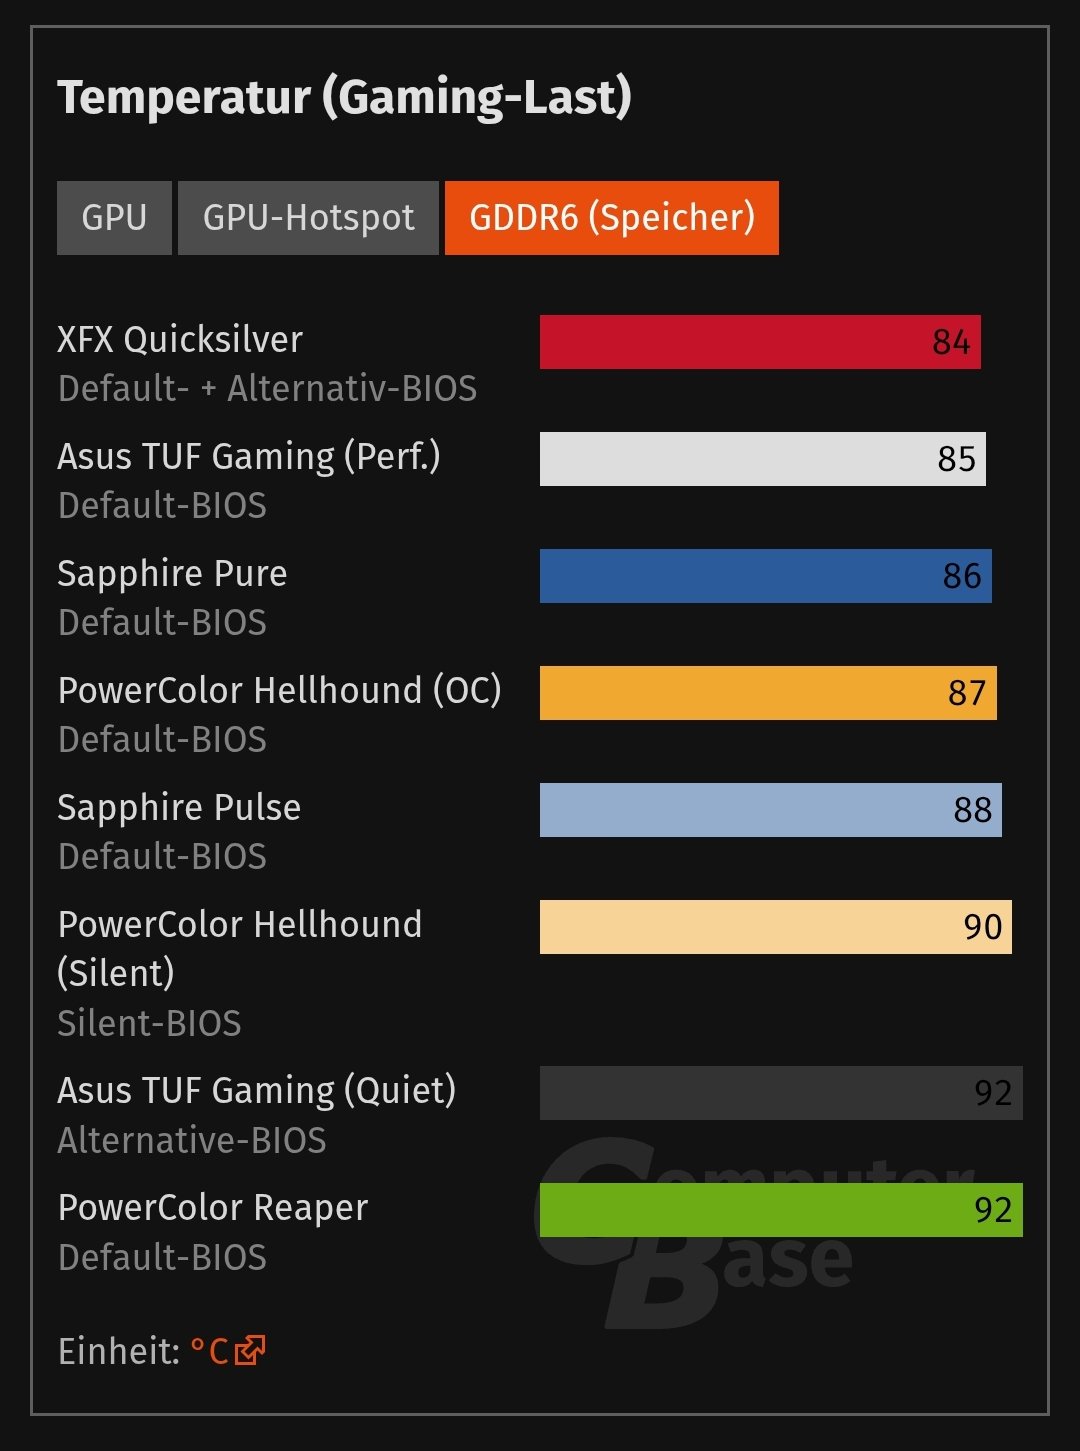Screen dimensions: 1080x1451
Task: Switch to the GPU-Hotspot tab
Action: click(308, 218)
